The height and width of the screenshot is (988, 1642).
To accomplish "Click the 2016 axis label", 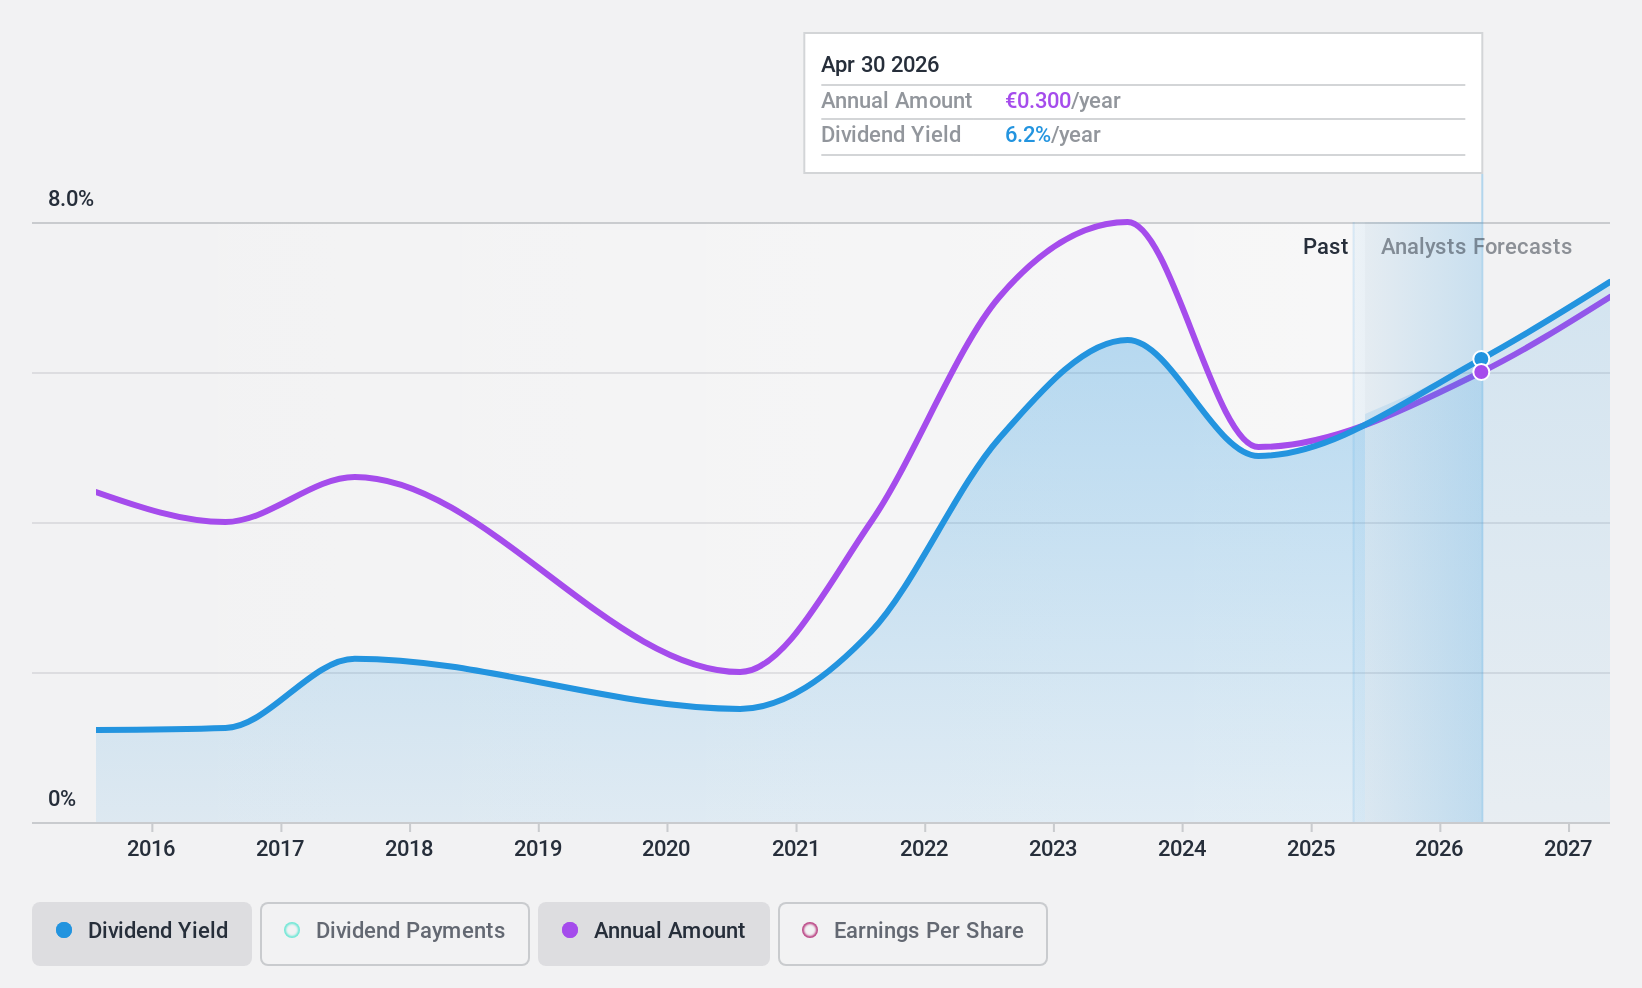I will (x=151, y=849).
